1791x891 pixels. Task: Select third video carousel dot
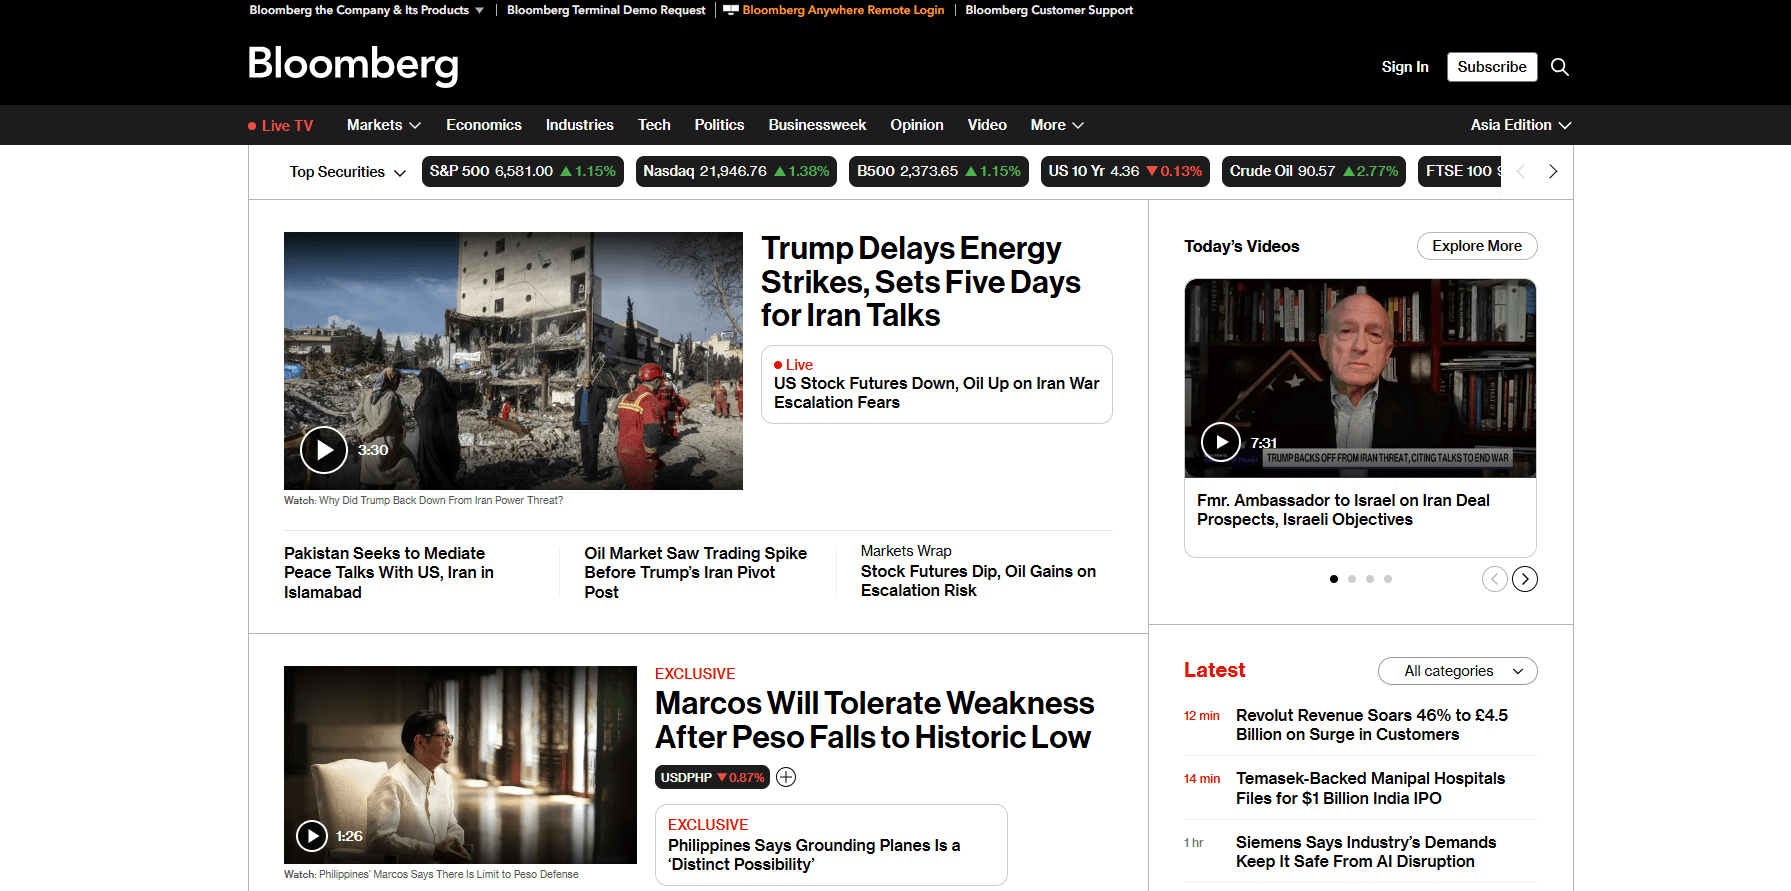pyautogui.click(x=1370, y=579)
